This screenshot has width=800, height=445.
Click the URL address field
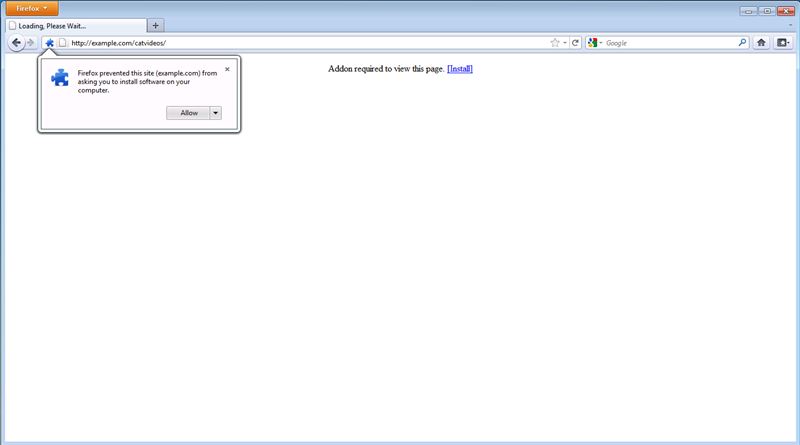[x=300, y=43]
